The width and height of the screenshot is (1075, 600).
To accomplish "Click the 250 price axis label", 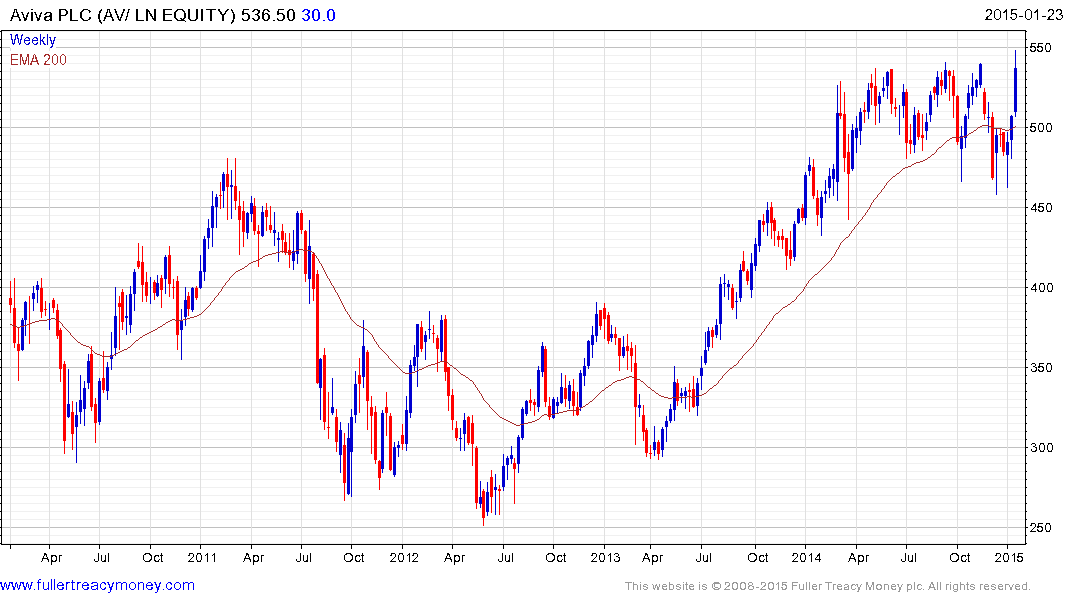I will [x=1040, y=528].
